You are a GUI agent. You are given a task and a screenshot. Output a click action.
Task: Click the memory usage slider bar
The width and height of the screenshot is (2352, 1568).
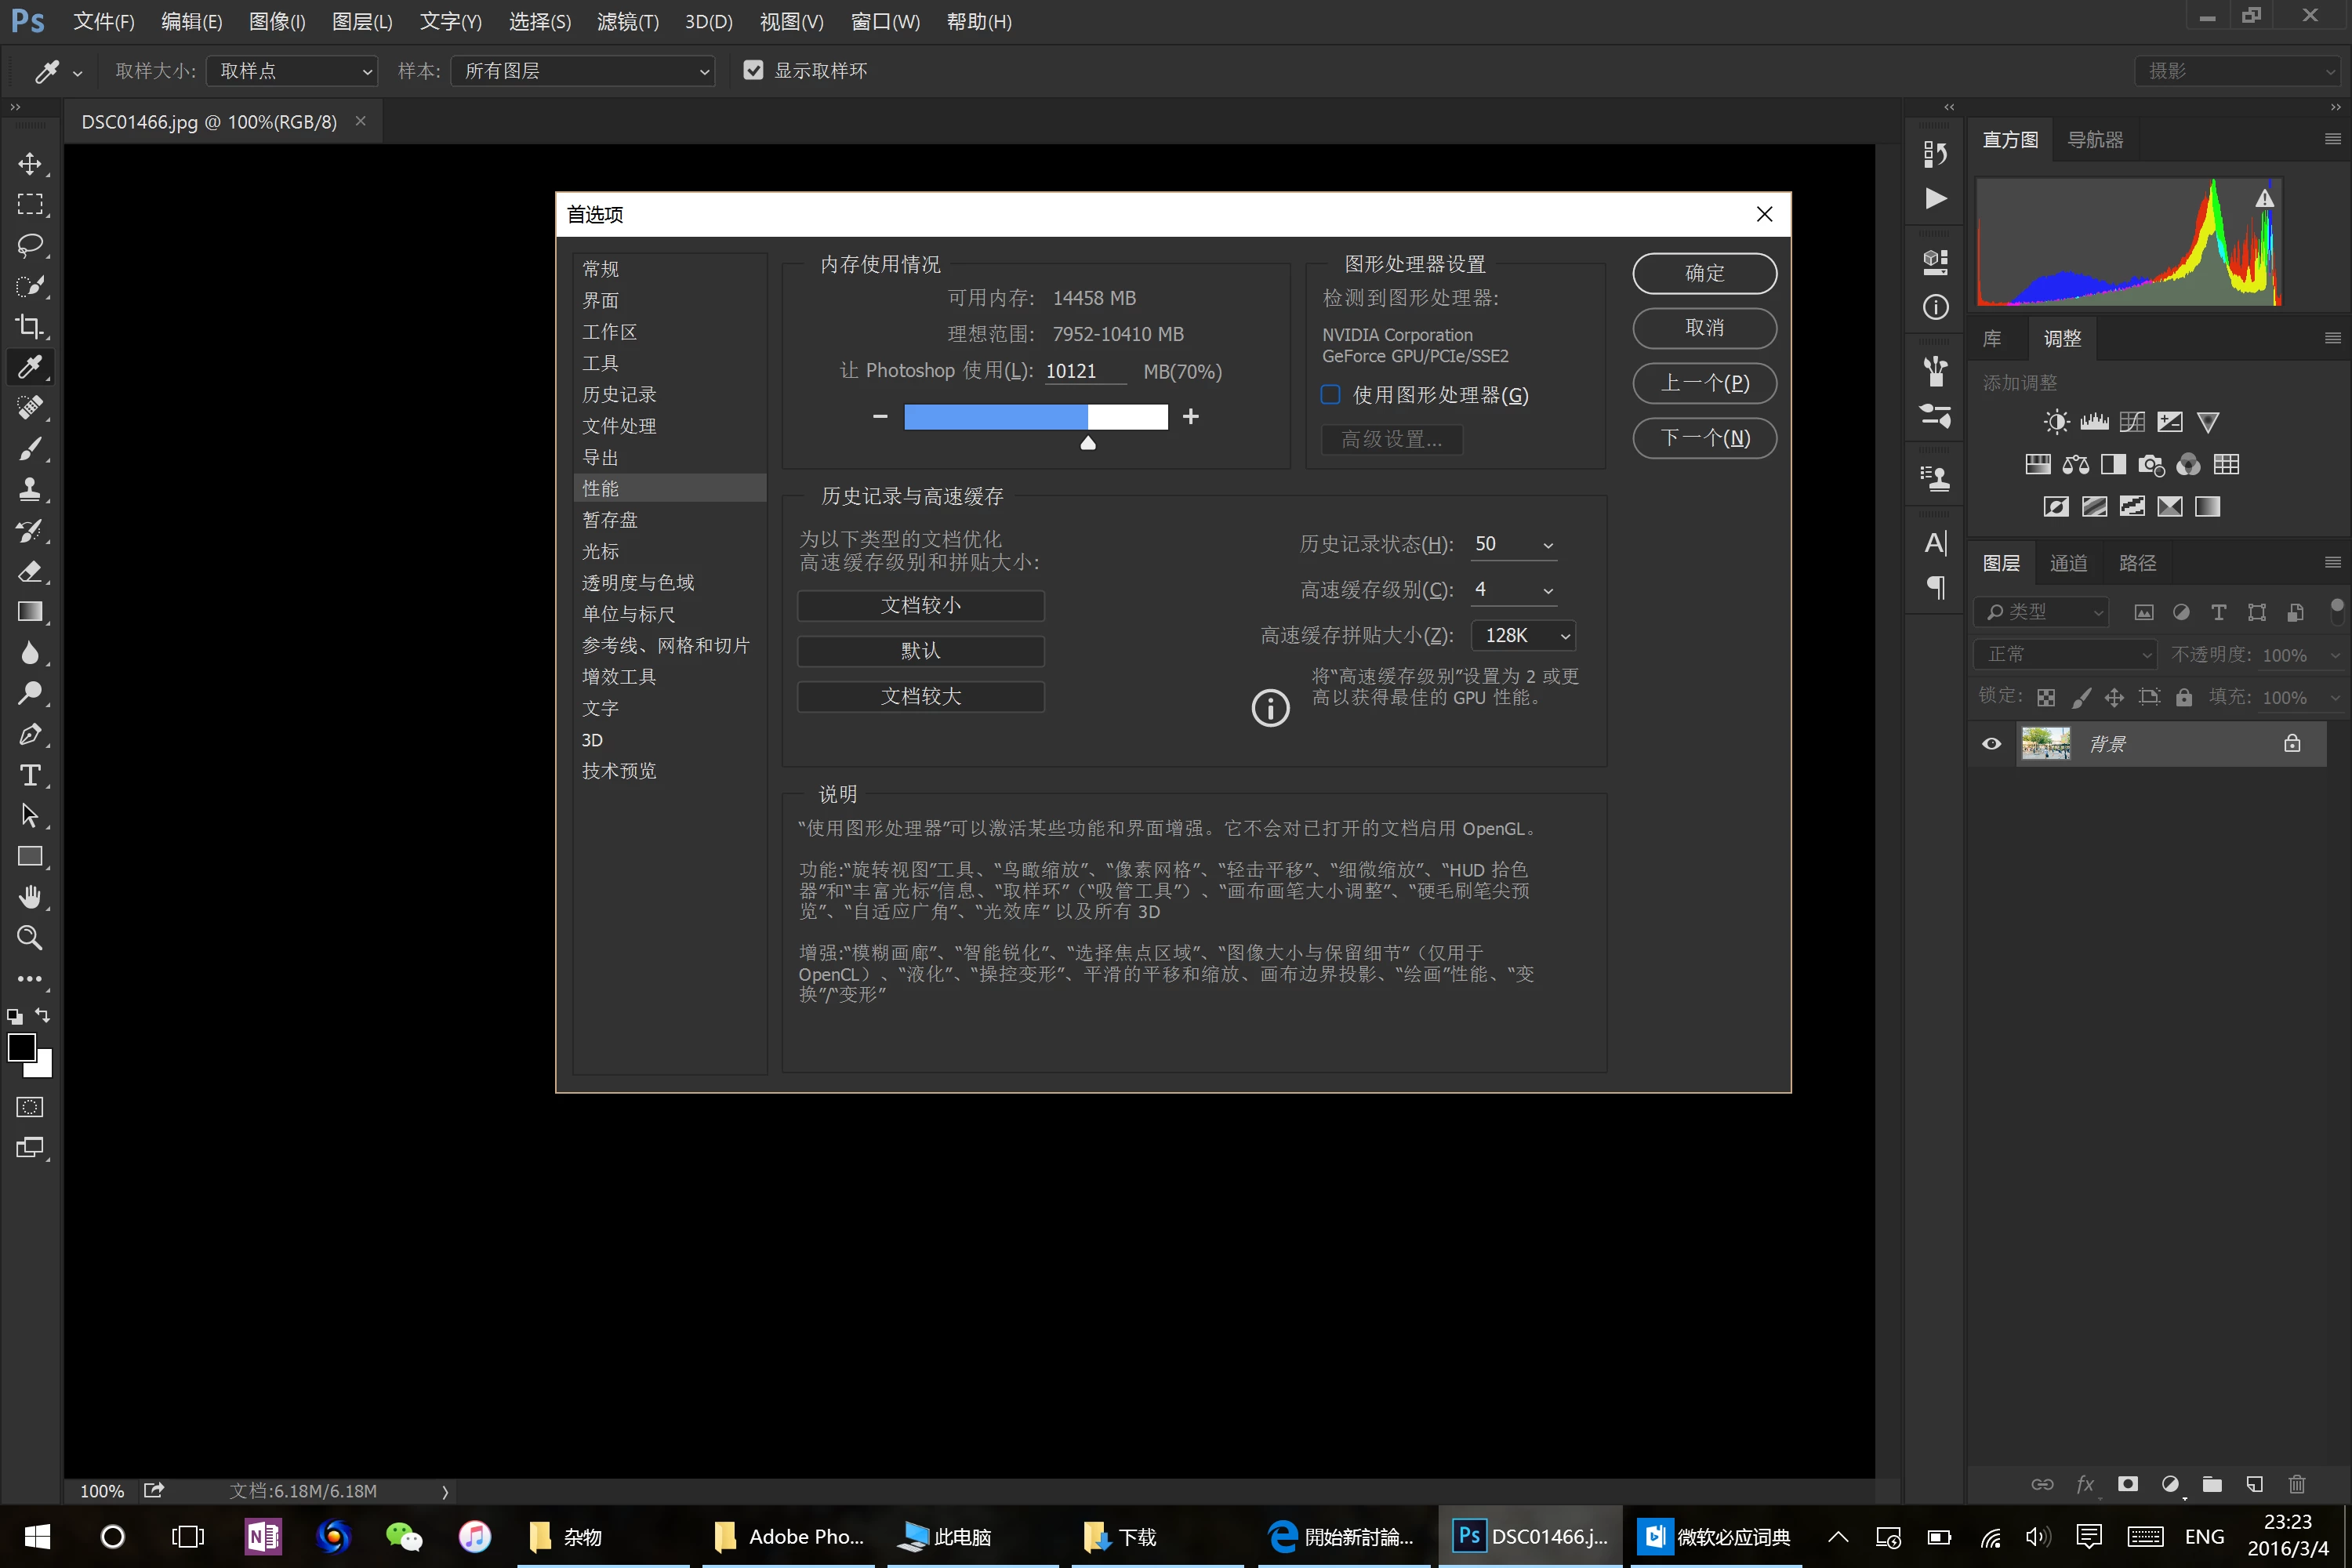pyautogui.click(x=1035, y=417)
